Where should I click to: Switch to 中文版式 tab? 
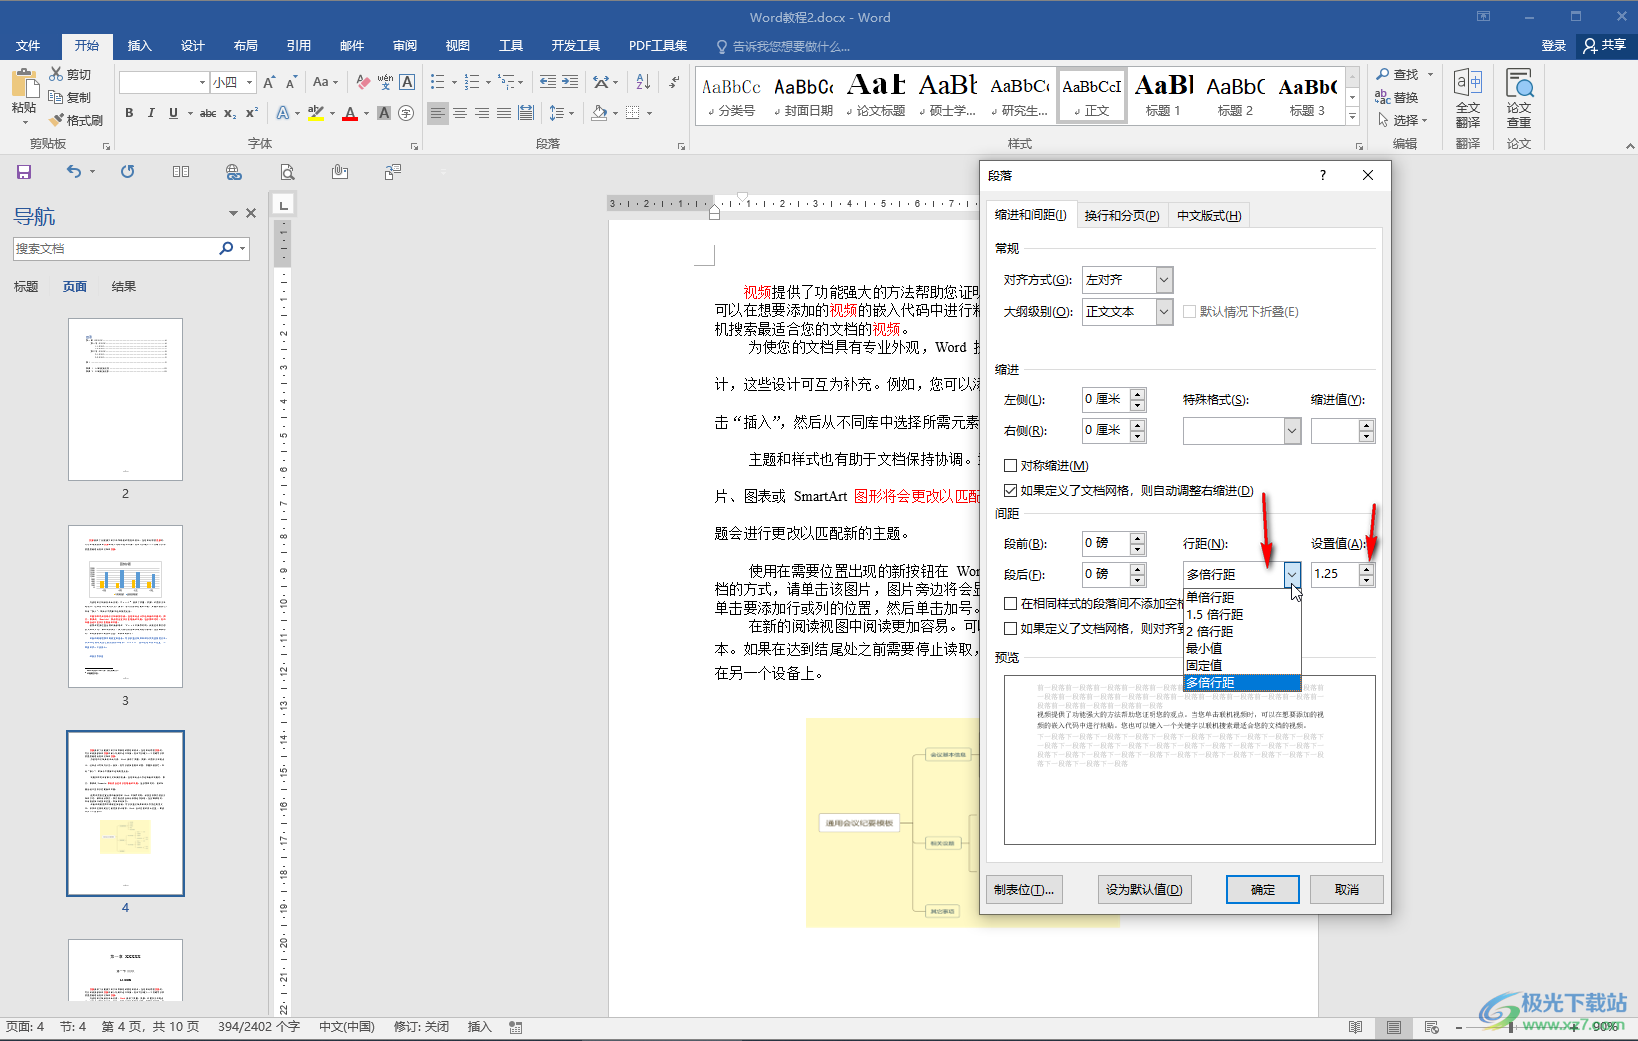tap(1208, 215)
